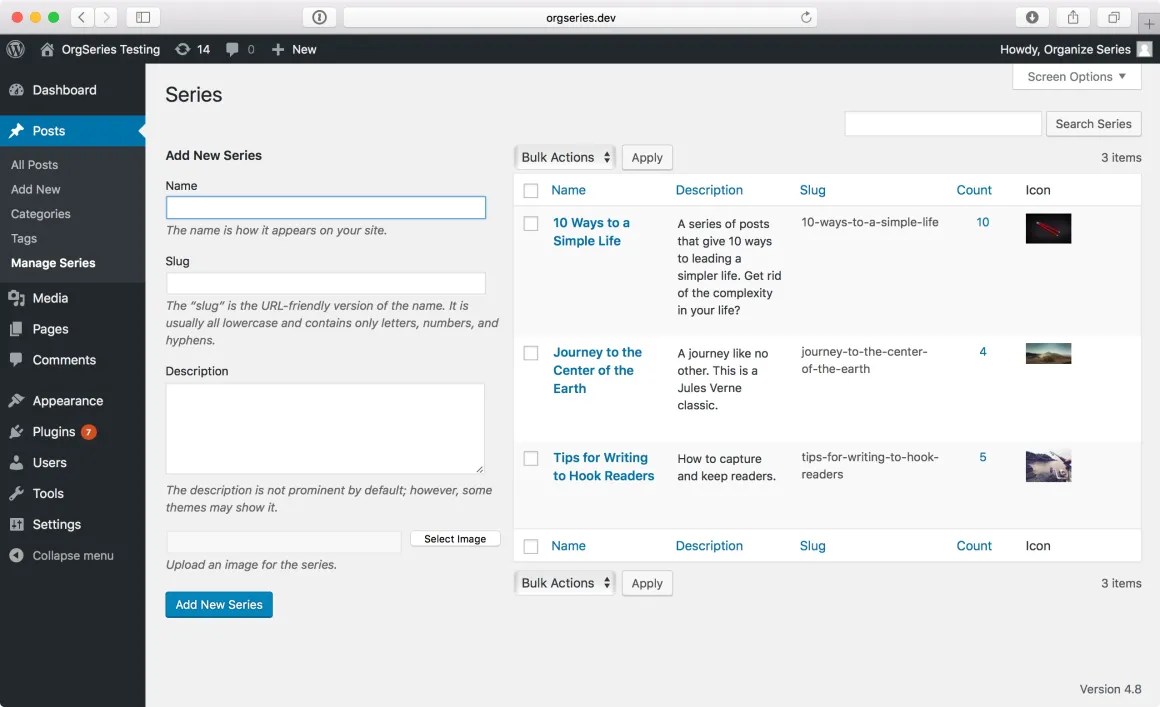Click the "Add New Series" button
Screen dimensions: 1160x707
click(218, 604)
